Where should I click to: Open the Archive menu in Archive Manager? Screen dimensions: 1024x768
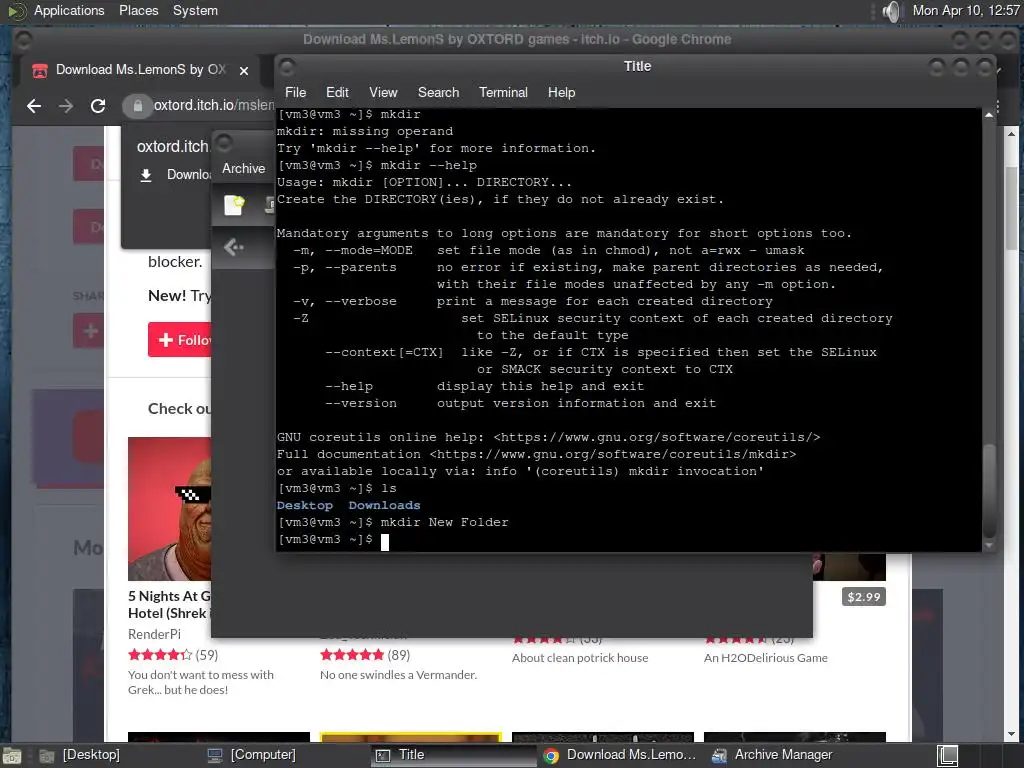(244, 168)
